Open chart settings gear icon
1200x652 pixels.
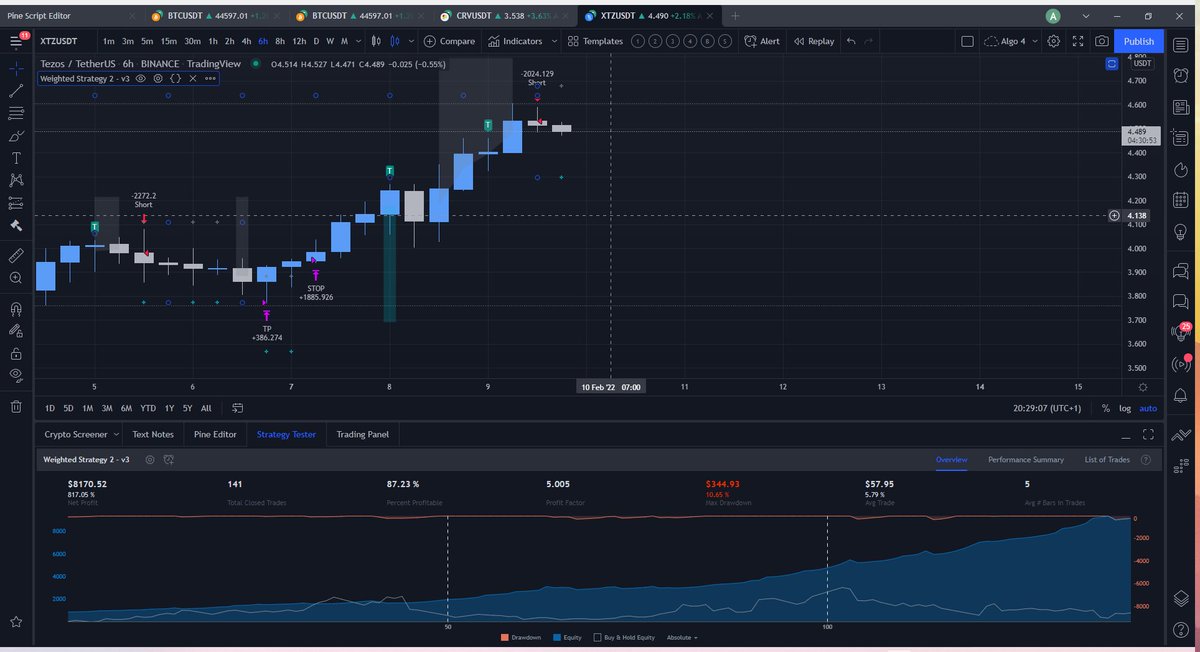point(1054,41)
